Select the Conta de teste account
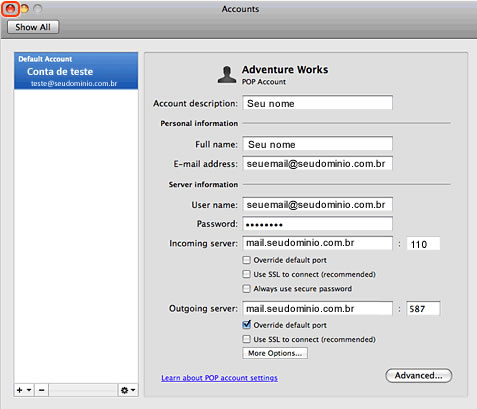The height and width of the screenshot is (409, 477). (76, 71)
